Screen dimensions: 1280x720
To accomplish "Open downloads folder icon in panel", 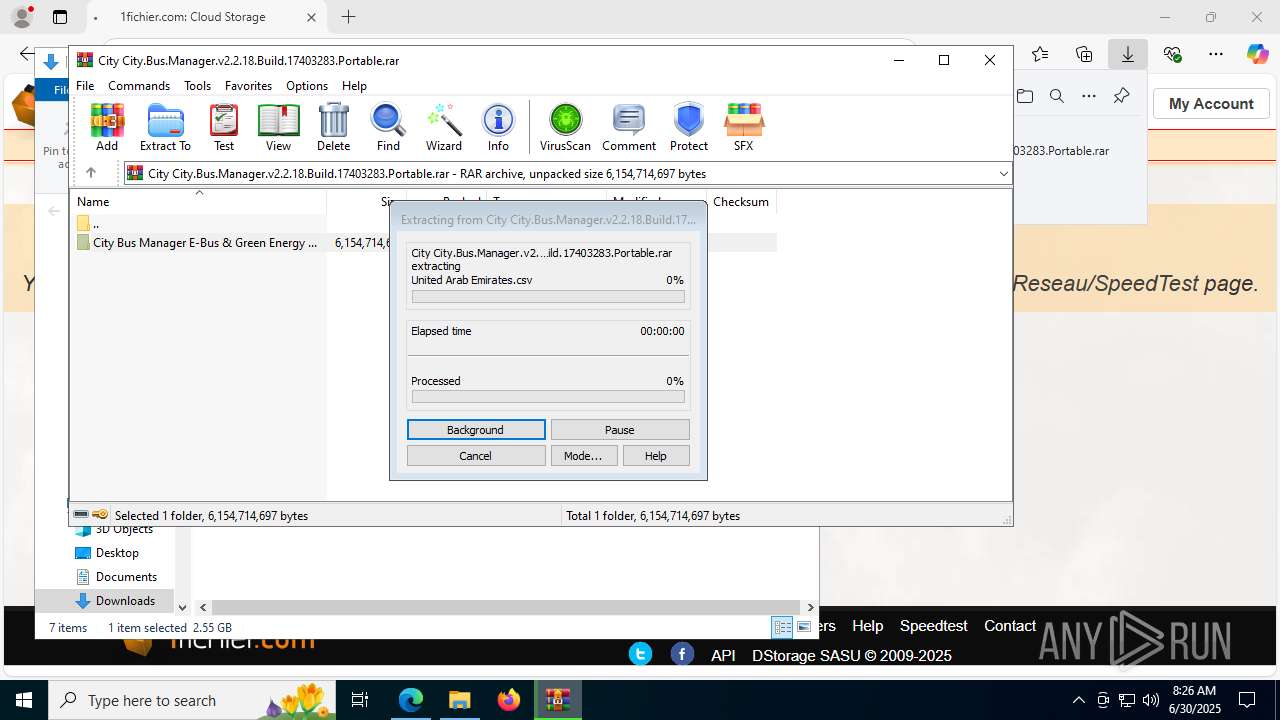I will (x=1025, y=96).
